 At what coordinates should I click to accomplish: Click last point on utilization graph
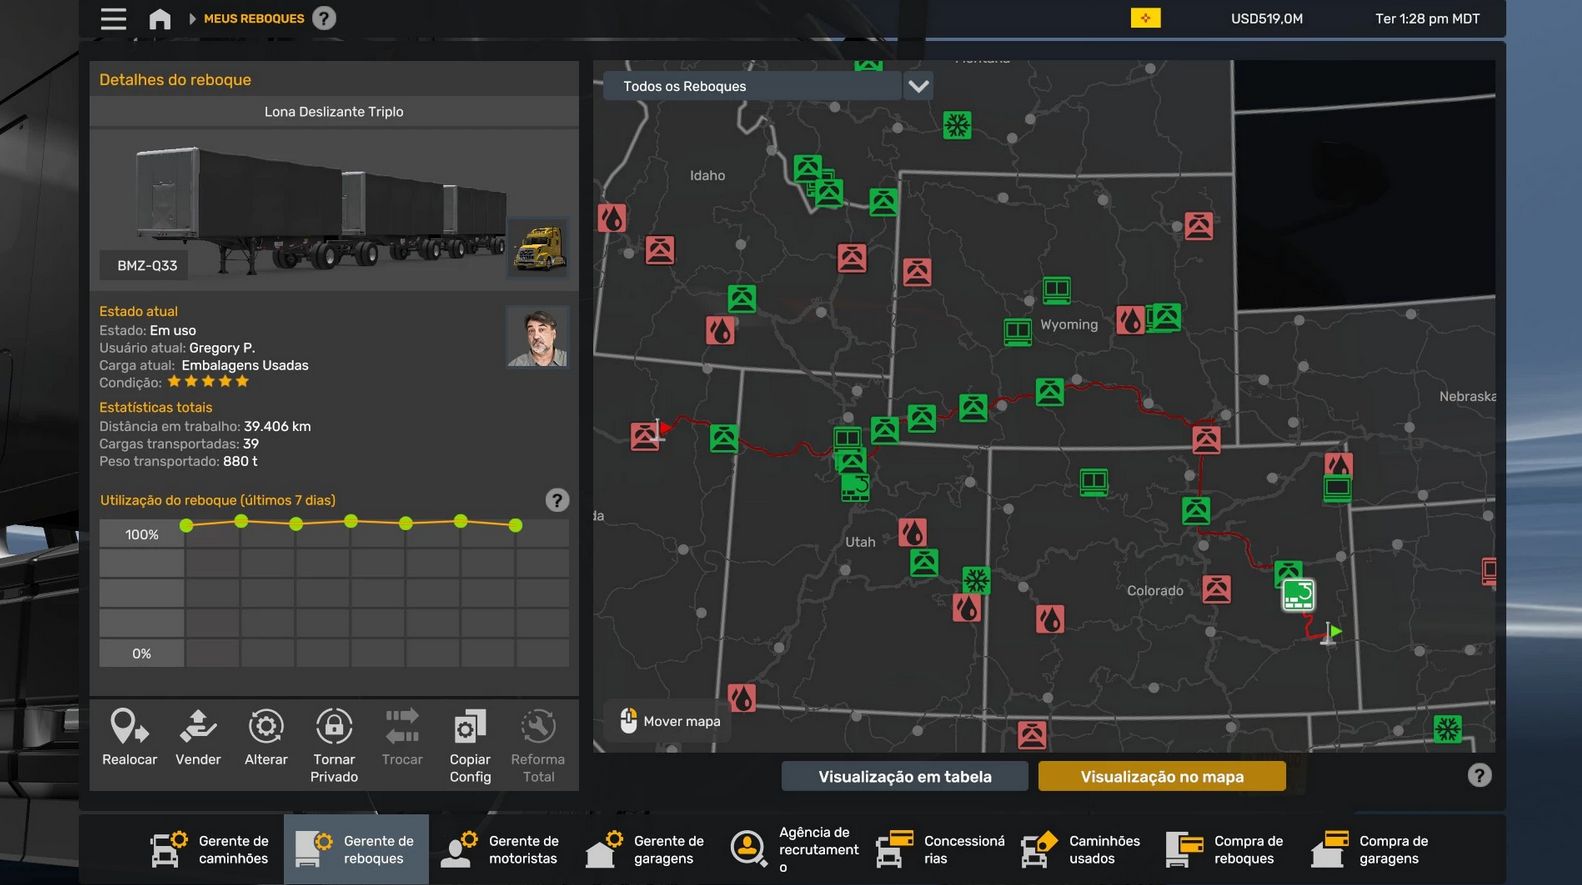(515, 525)
